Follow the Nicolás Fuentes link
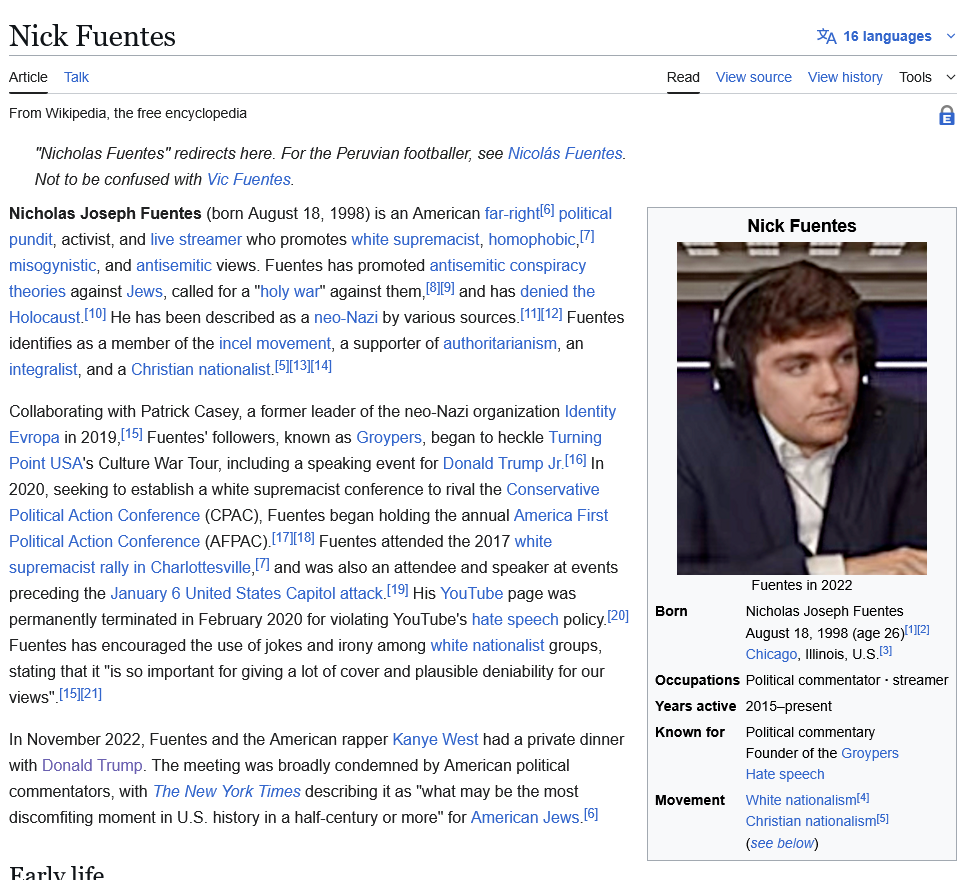Screen dimensions: 977x880 click(x=565, y=153)
